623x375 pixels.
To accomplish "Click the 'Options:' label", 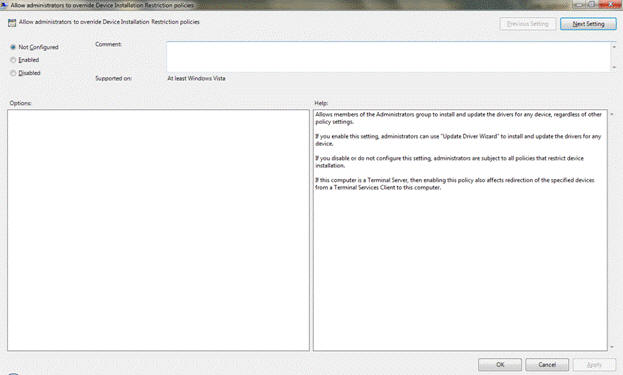I will [21, 103].
